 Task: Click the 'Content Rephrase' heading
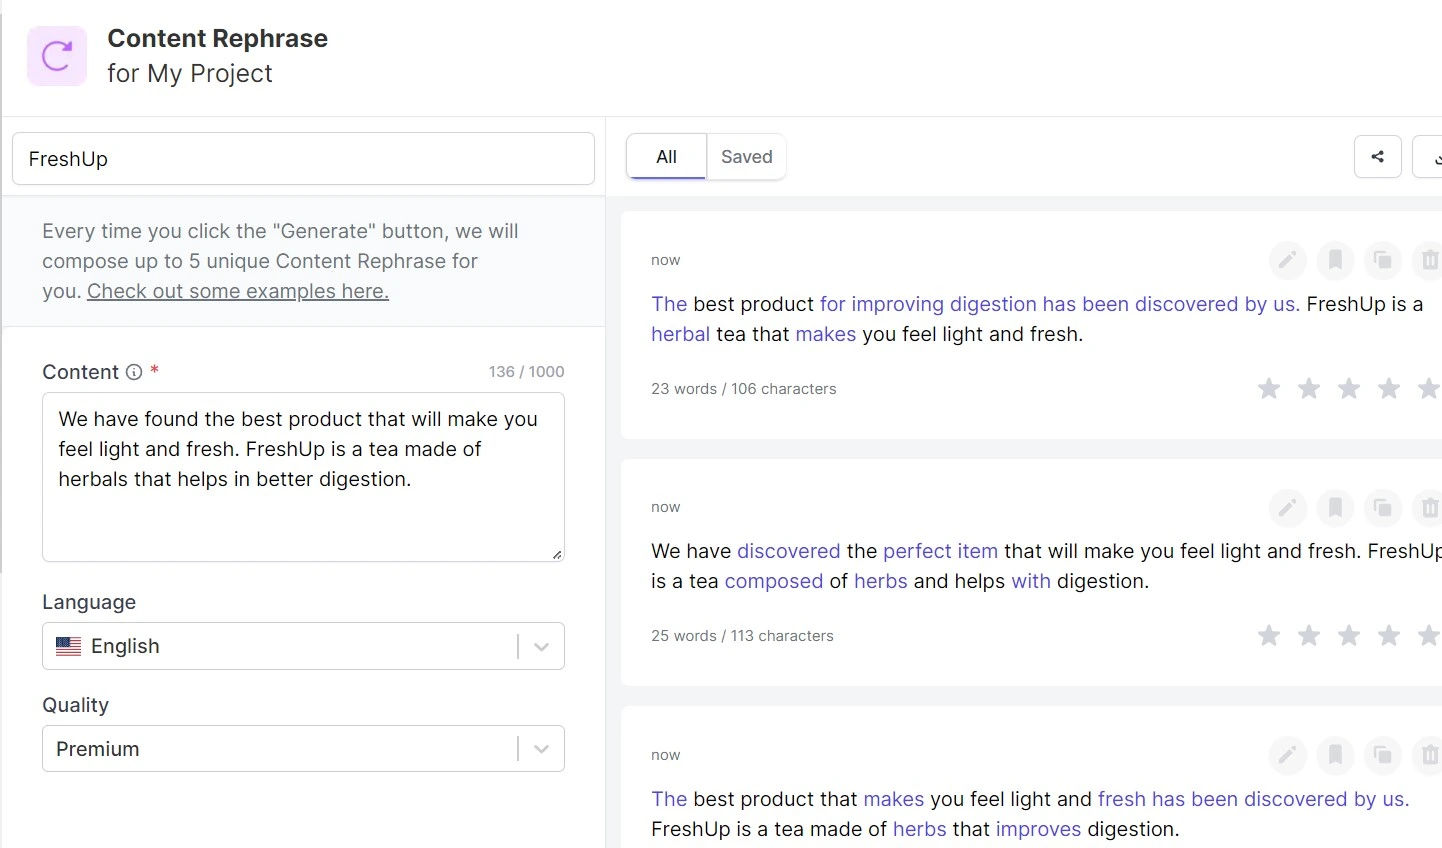pyautogui.click(x=217, y=38)
